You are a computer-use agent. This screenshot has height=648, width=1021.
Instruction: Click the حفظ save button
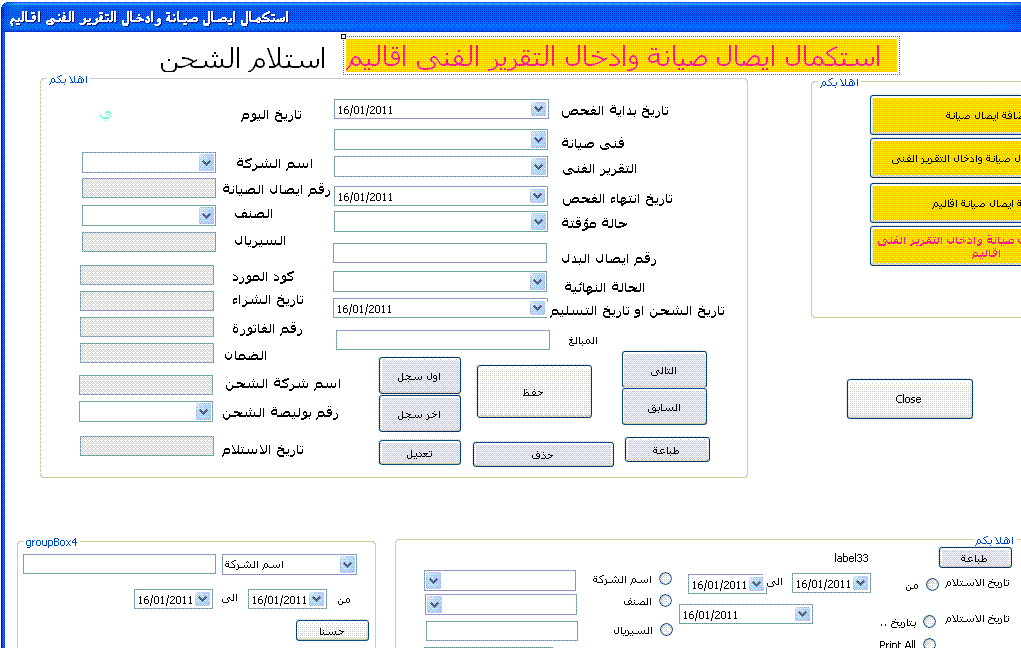pos(534,391)
